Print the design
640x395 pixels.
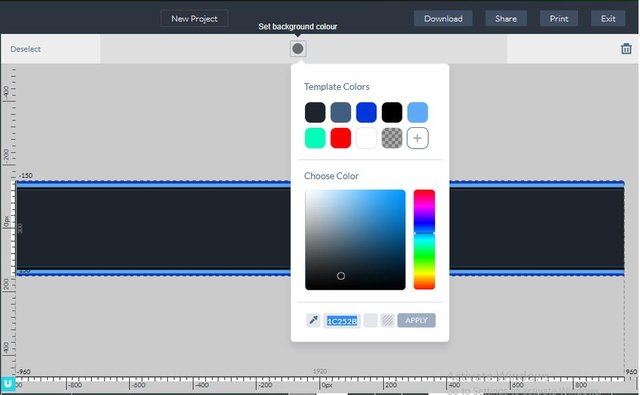558,18
